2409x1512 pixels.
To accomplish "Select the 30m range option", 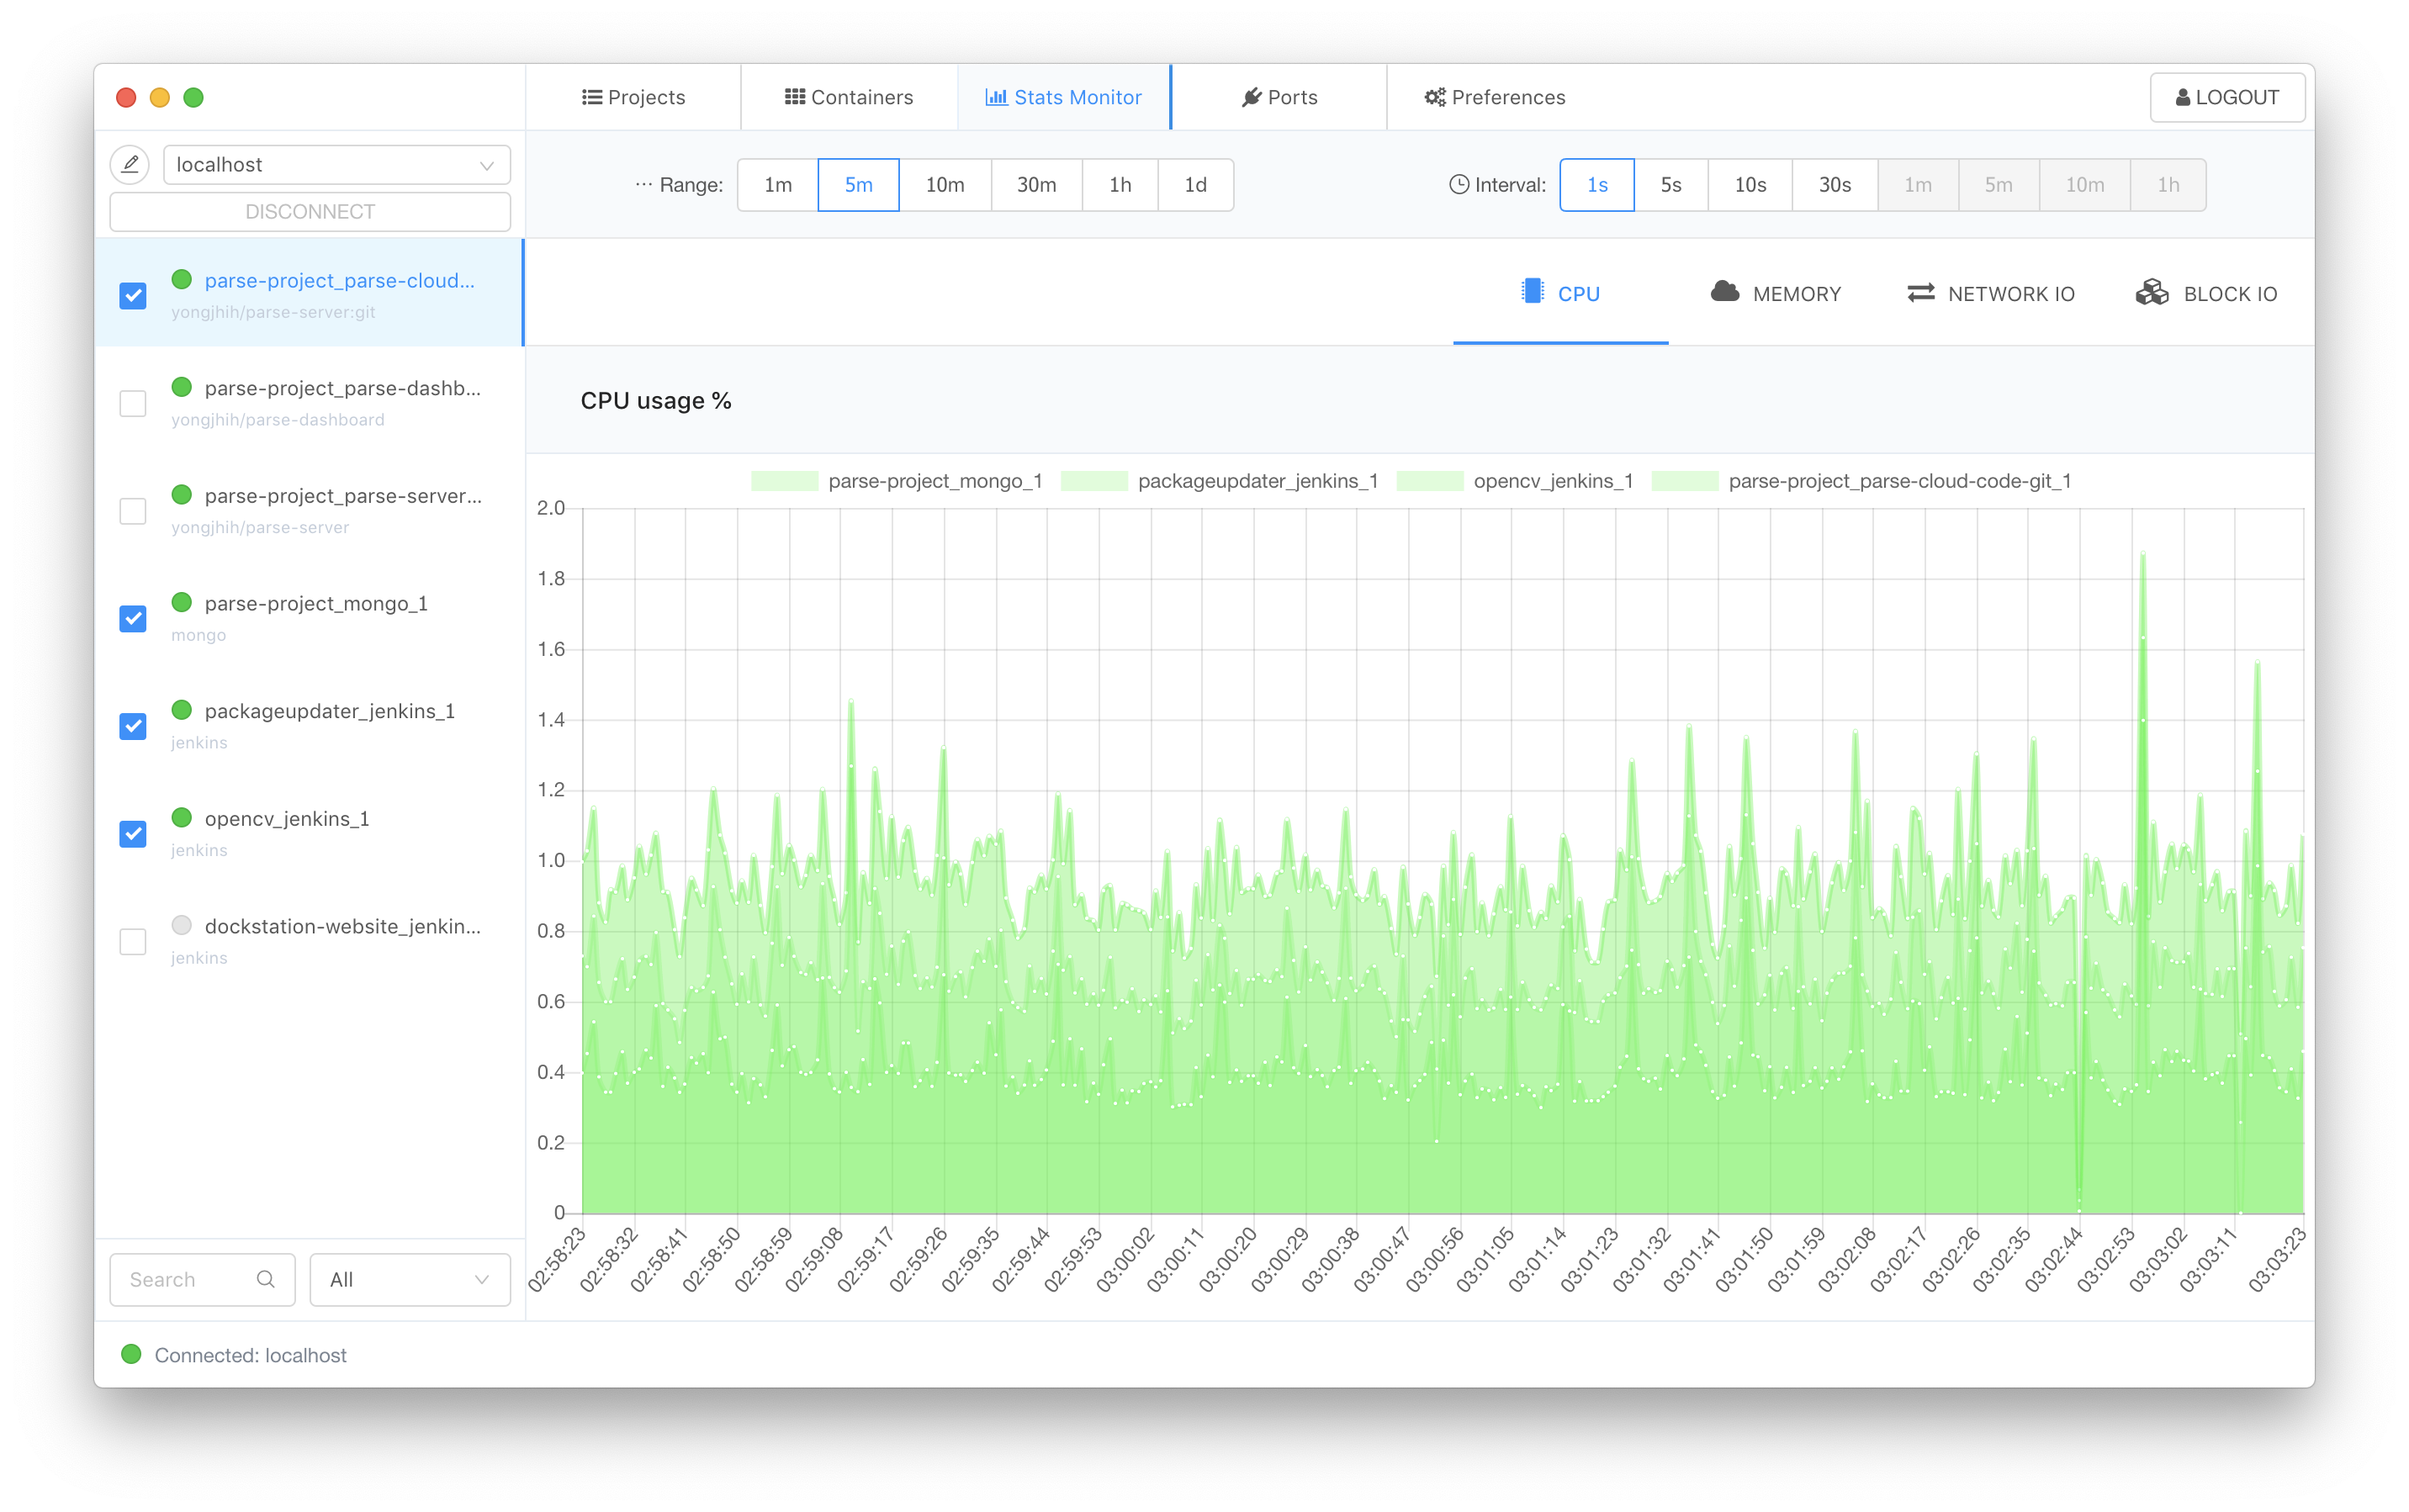I will (x=1036, y=185).
